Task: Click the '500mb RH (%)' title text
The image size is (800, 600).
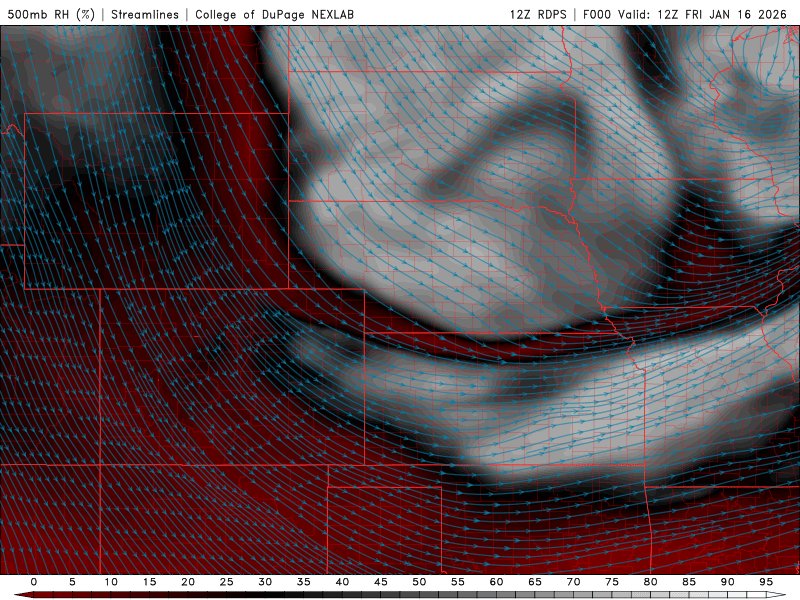Action: pyautogui.click(x=51, y=14)
